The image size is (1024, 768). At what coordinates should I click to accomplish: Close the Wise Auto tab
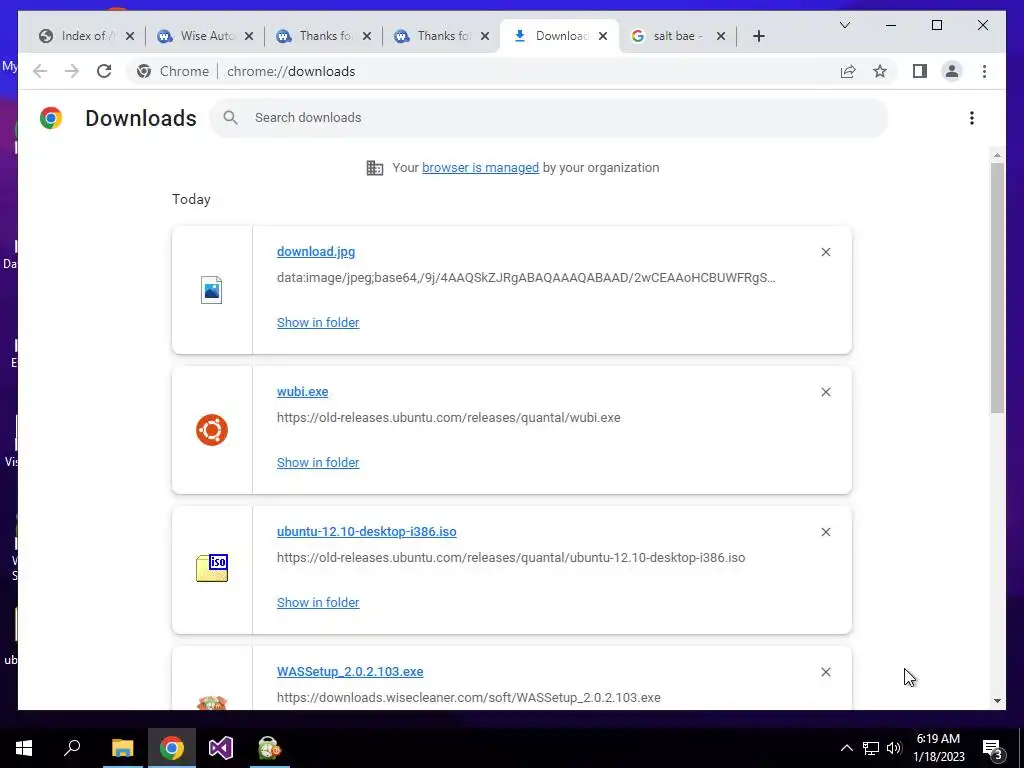[249, 36]
